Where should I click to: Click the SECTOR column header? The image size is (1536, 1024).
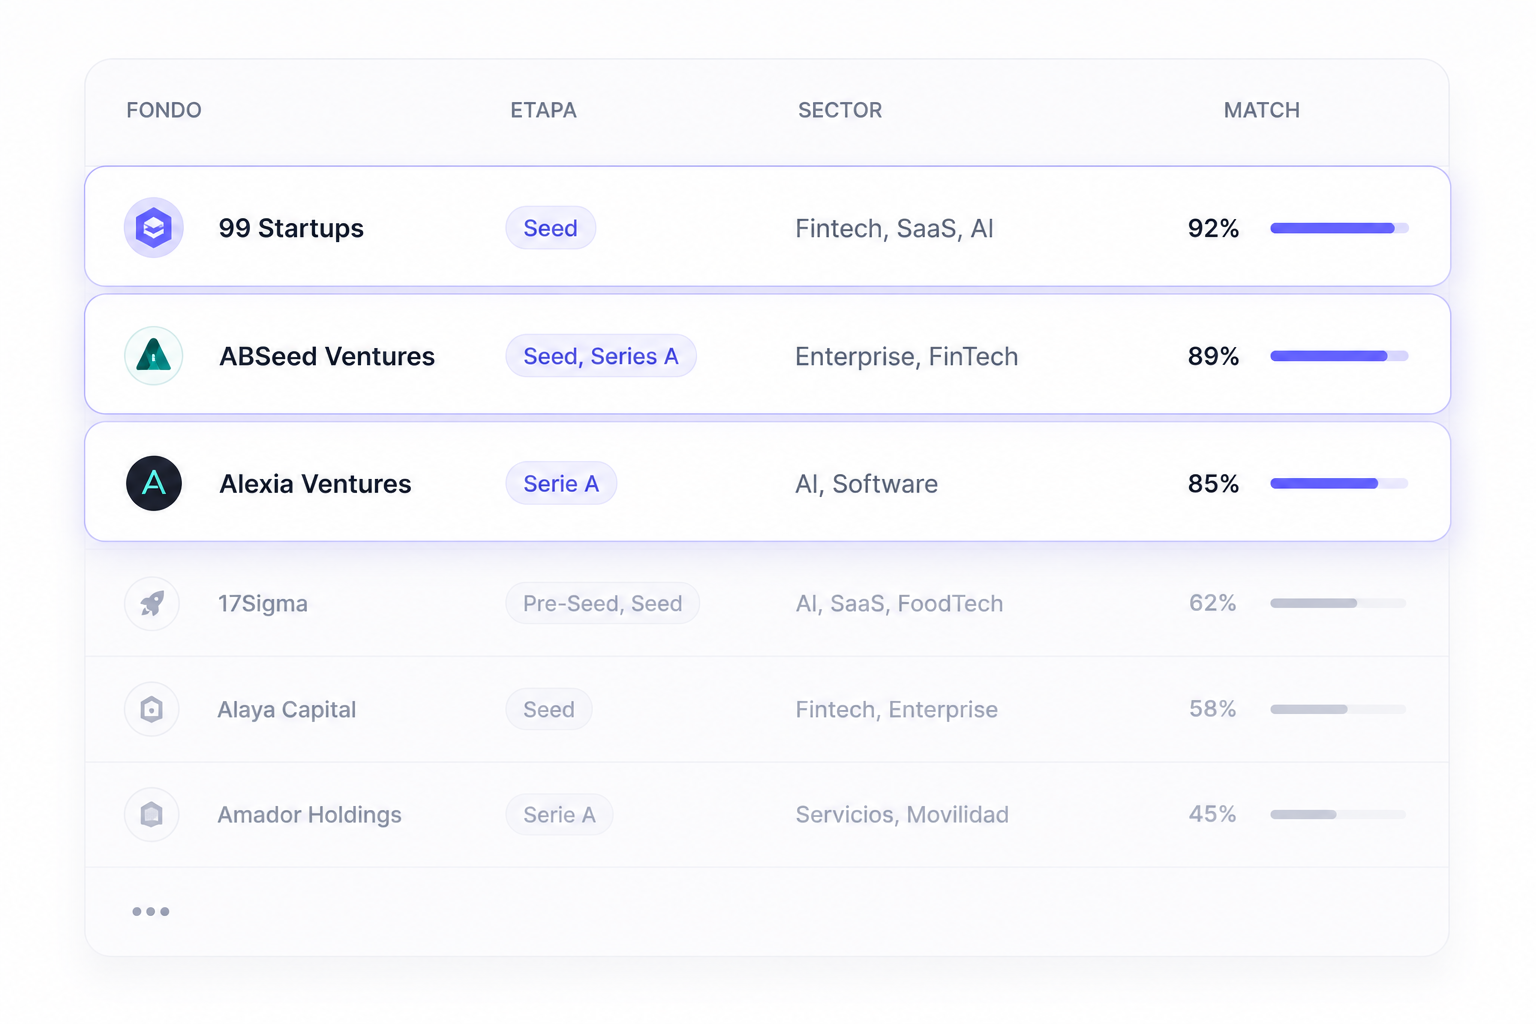click(x=840, y=110)
